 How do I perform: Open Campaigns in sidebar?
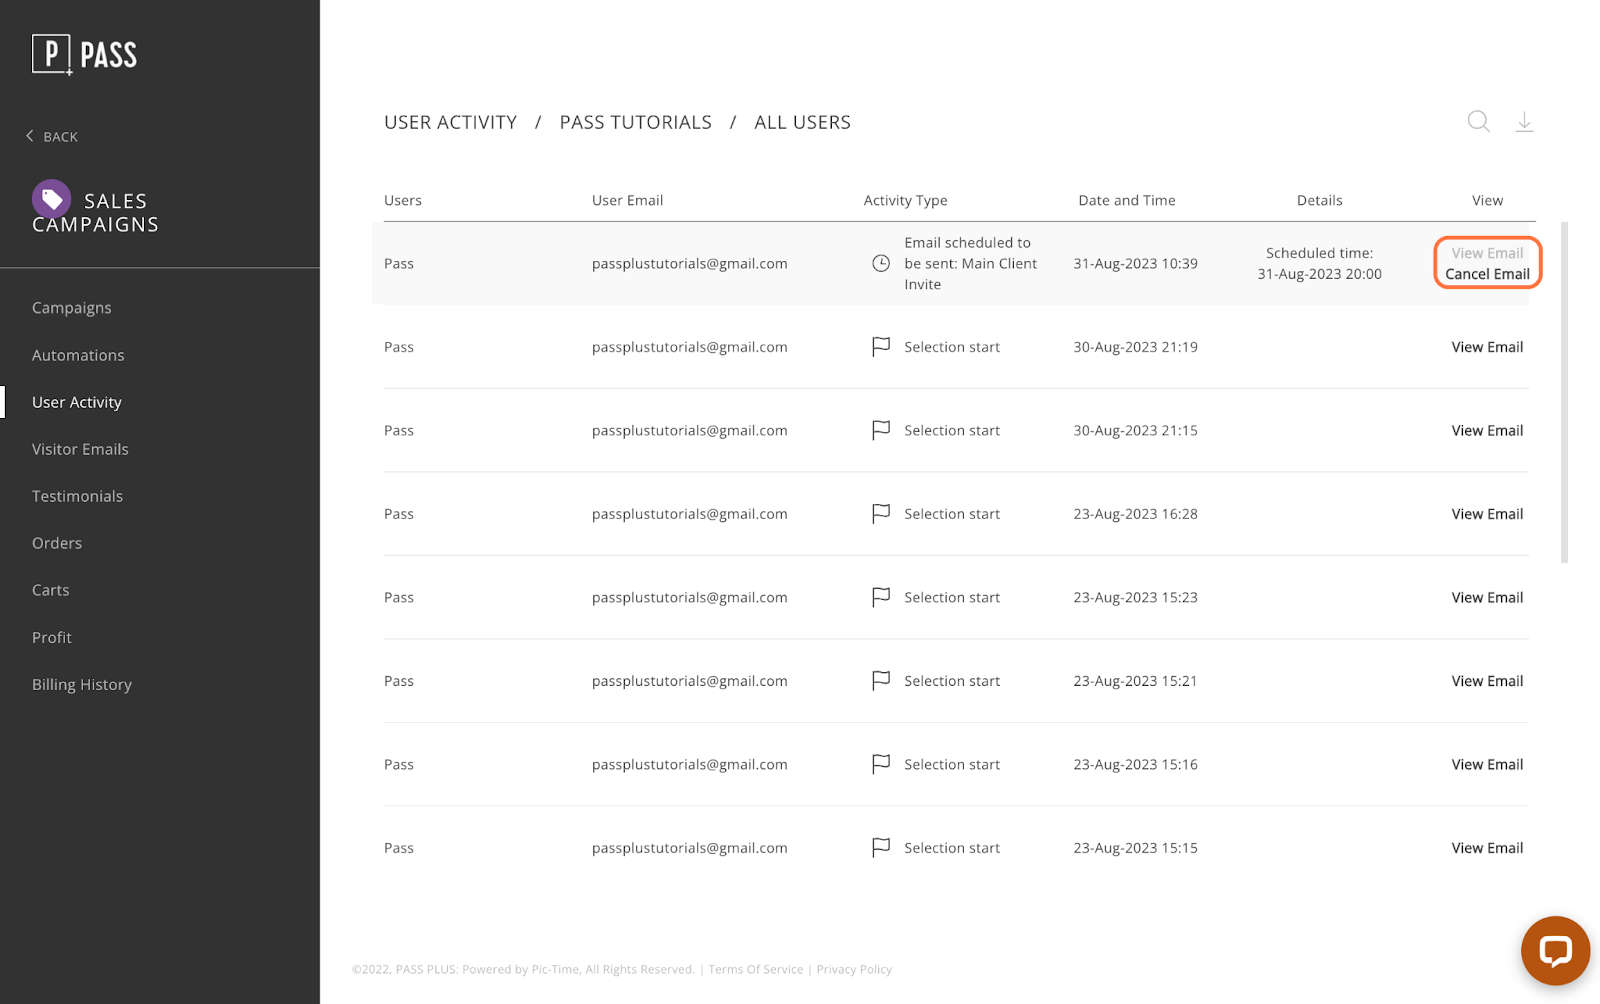[72, 308]
